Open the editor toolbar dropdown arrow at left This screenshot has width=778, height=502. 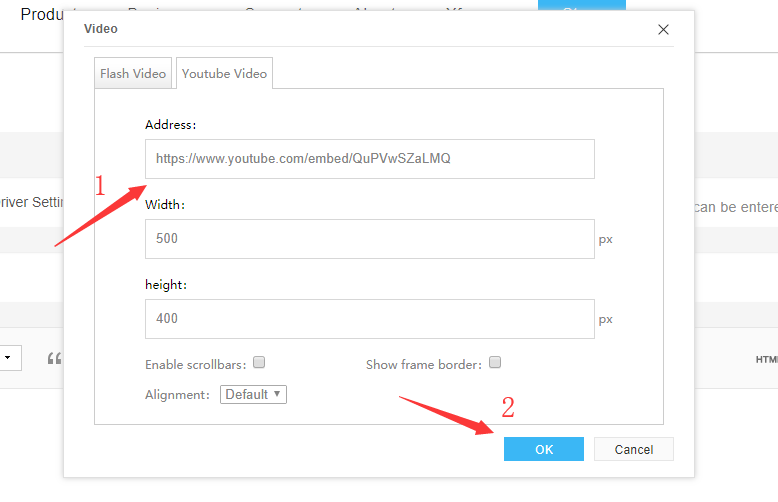[x=8, y=358]
